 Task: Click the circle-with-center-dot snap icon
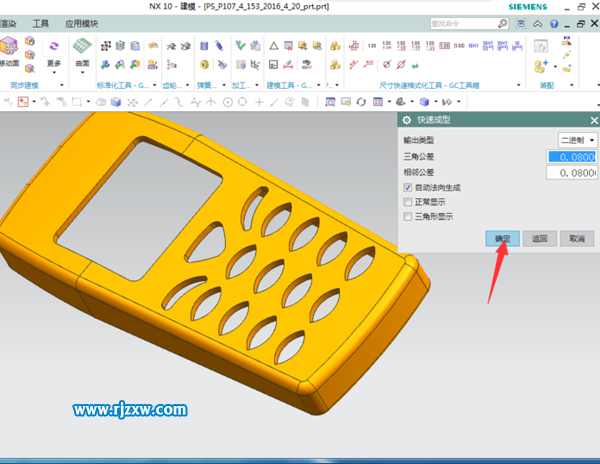228,102
